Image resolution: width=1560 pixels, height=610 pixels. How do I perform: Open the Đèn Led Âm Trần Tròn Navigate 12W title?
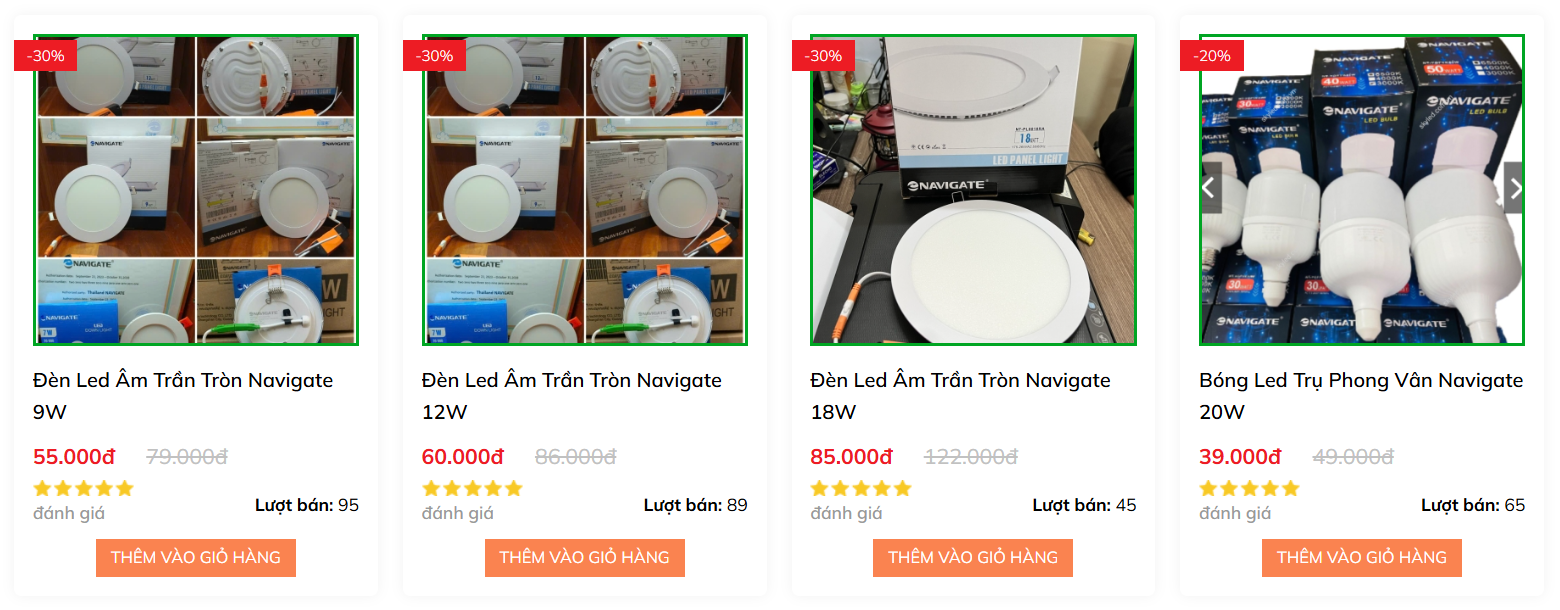pos(572,396)
